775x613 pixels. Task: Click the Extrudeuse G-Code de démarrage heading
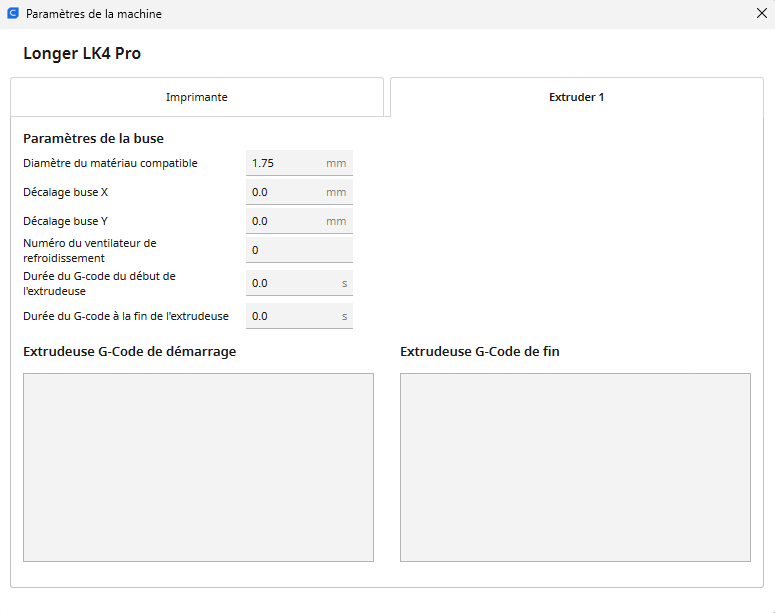(x=129, y=351)
